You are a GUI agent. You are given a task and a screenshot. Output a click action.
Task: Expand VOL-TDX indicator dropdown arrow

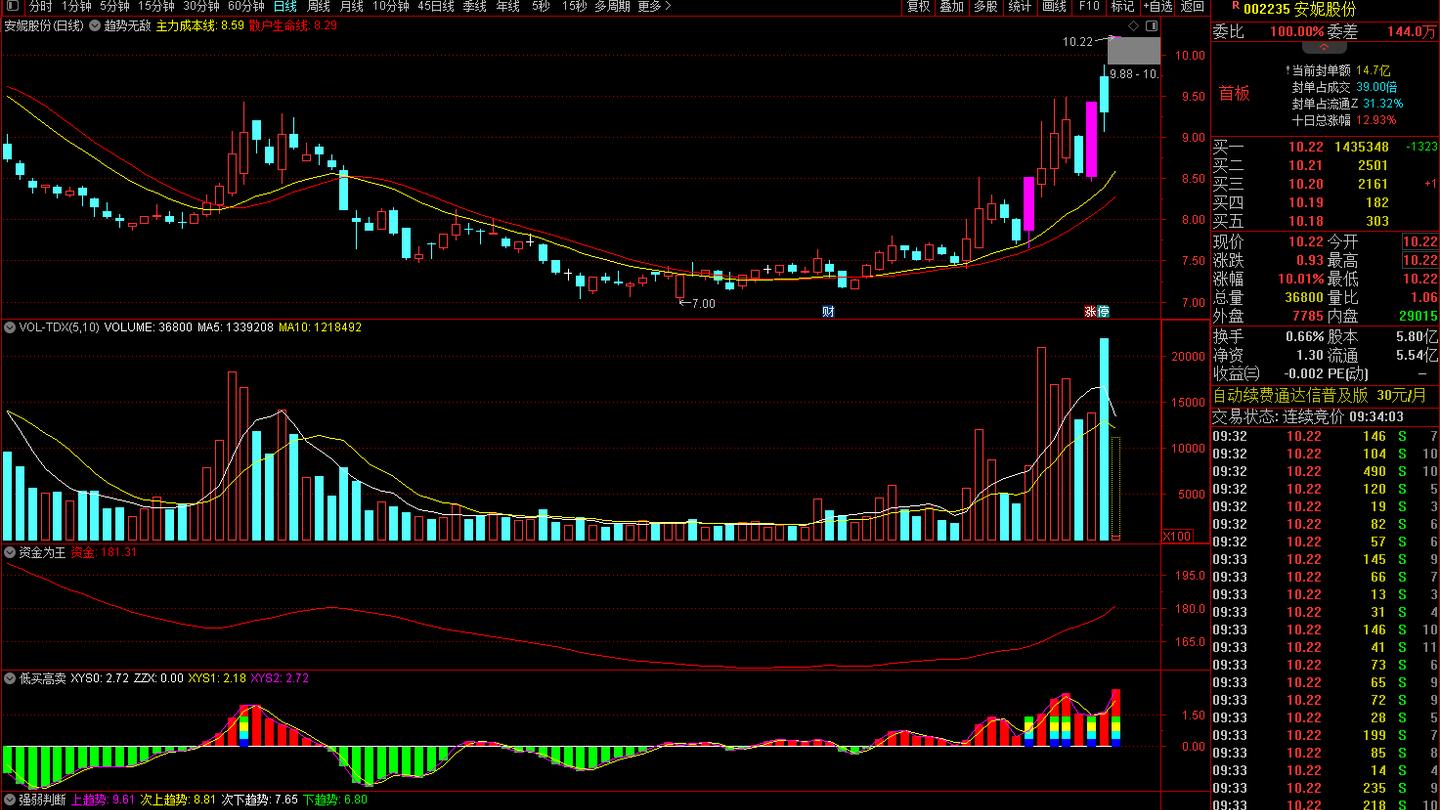click(x=10, y=327)
